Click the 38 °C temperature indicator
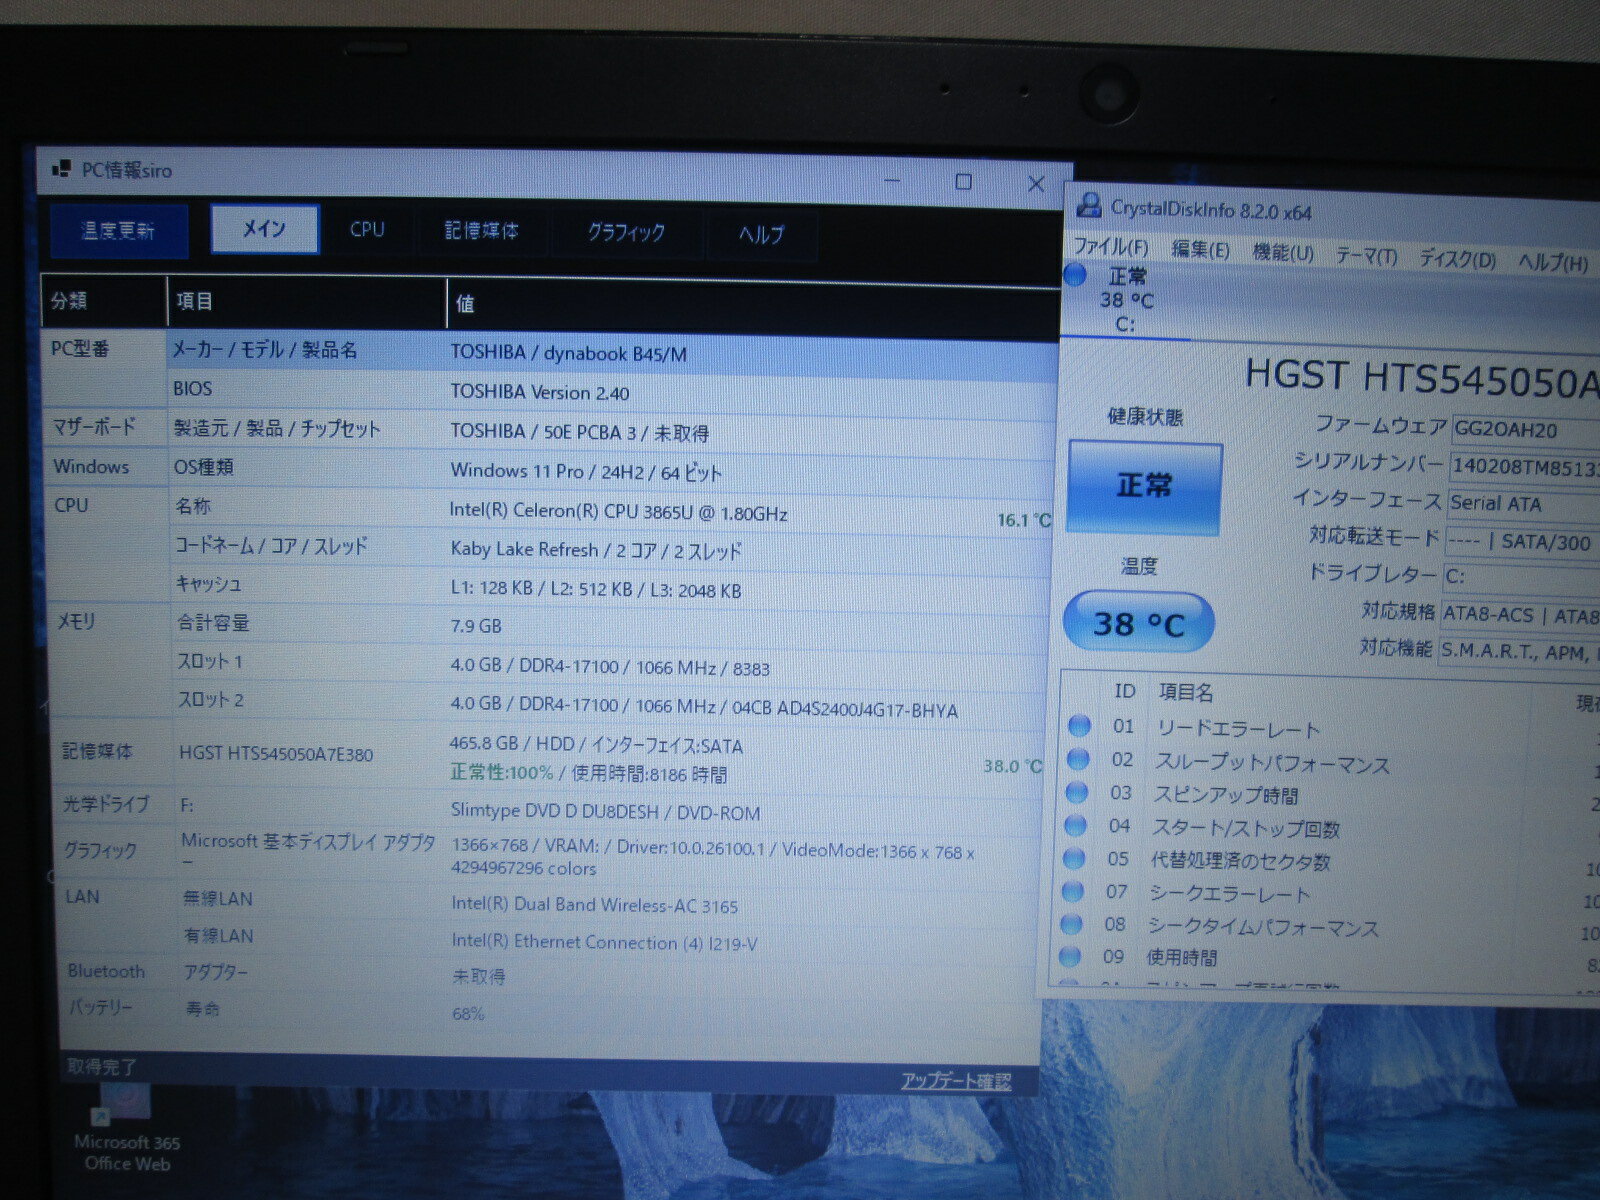This screenshot has height=1200, width=1600. coord(1138,623)
